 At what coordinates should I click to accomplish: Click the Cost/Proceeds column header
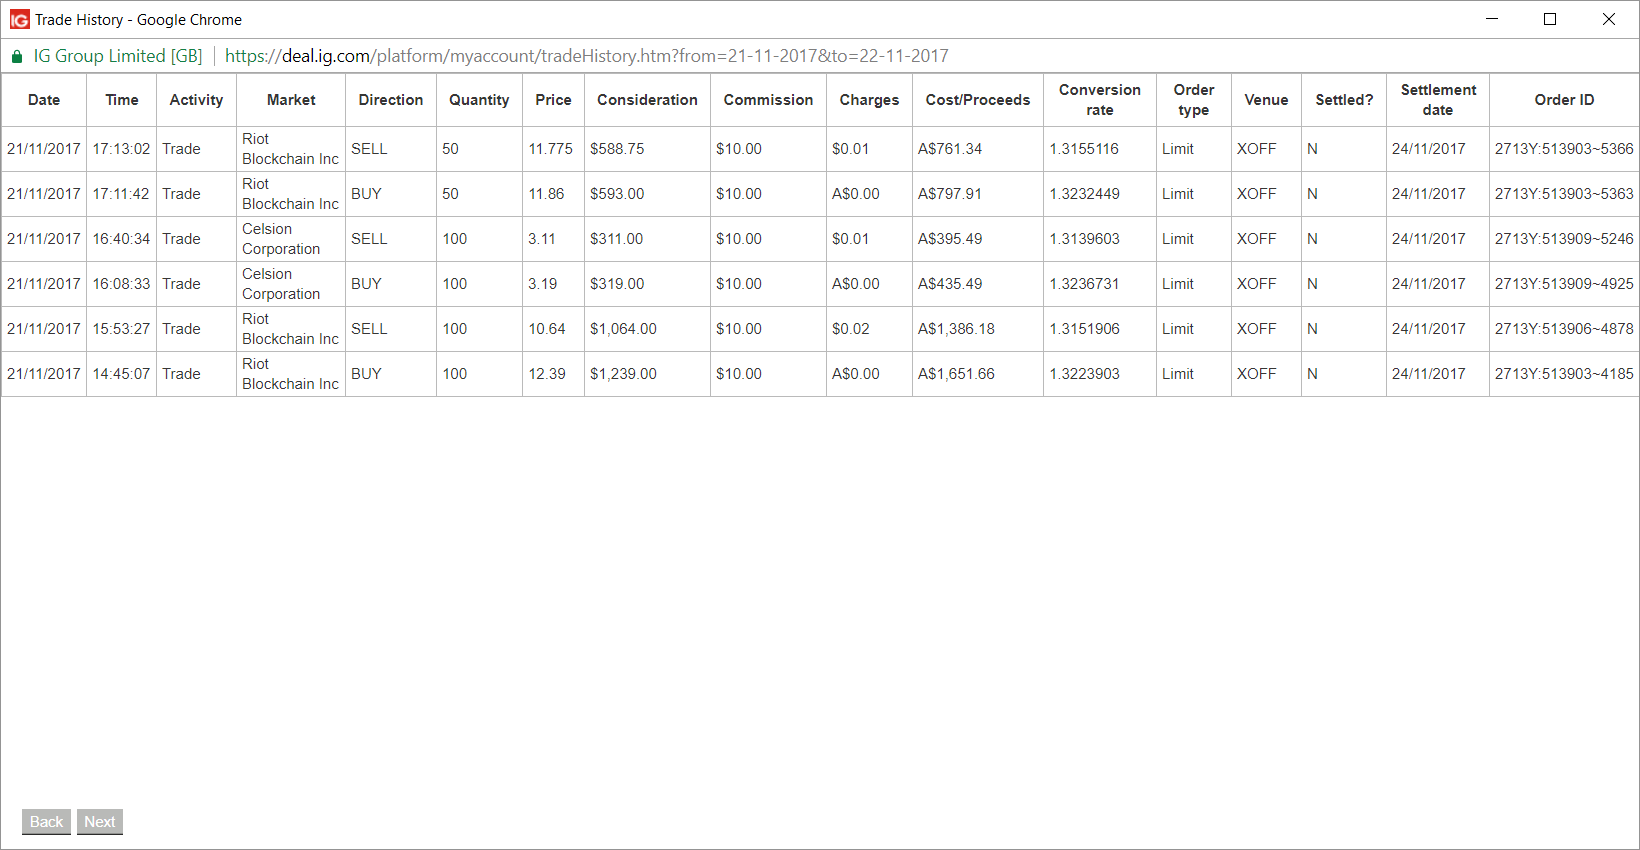click(x=978, y=100)
